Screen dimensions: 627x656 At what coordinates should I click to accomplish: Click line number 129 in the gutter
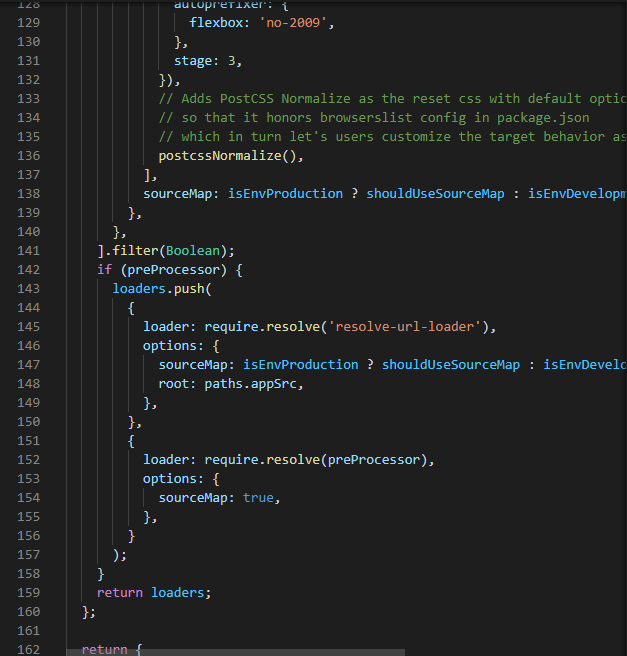click(28, 23)
